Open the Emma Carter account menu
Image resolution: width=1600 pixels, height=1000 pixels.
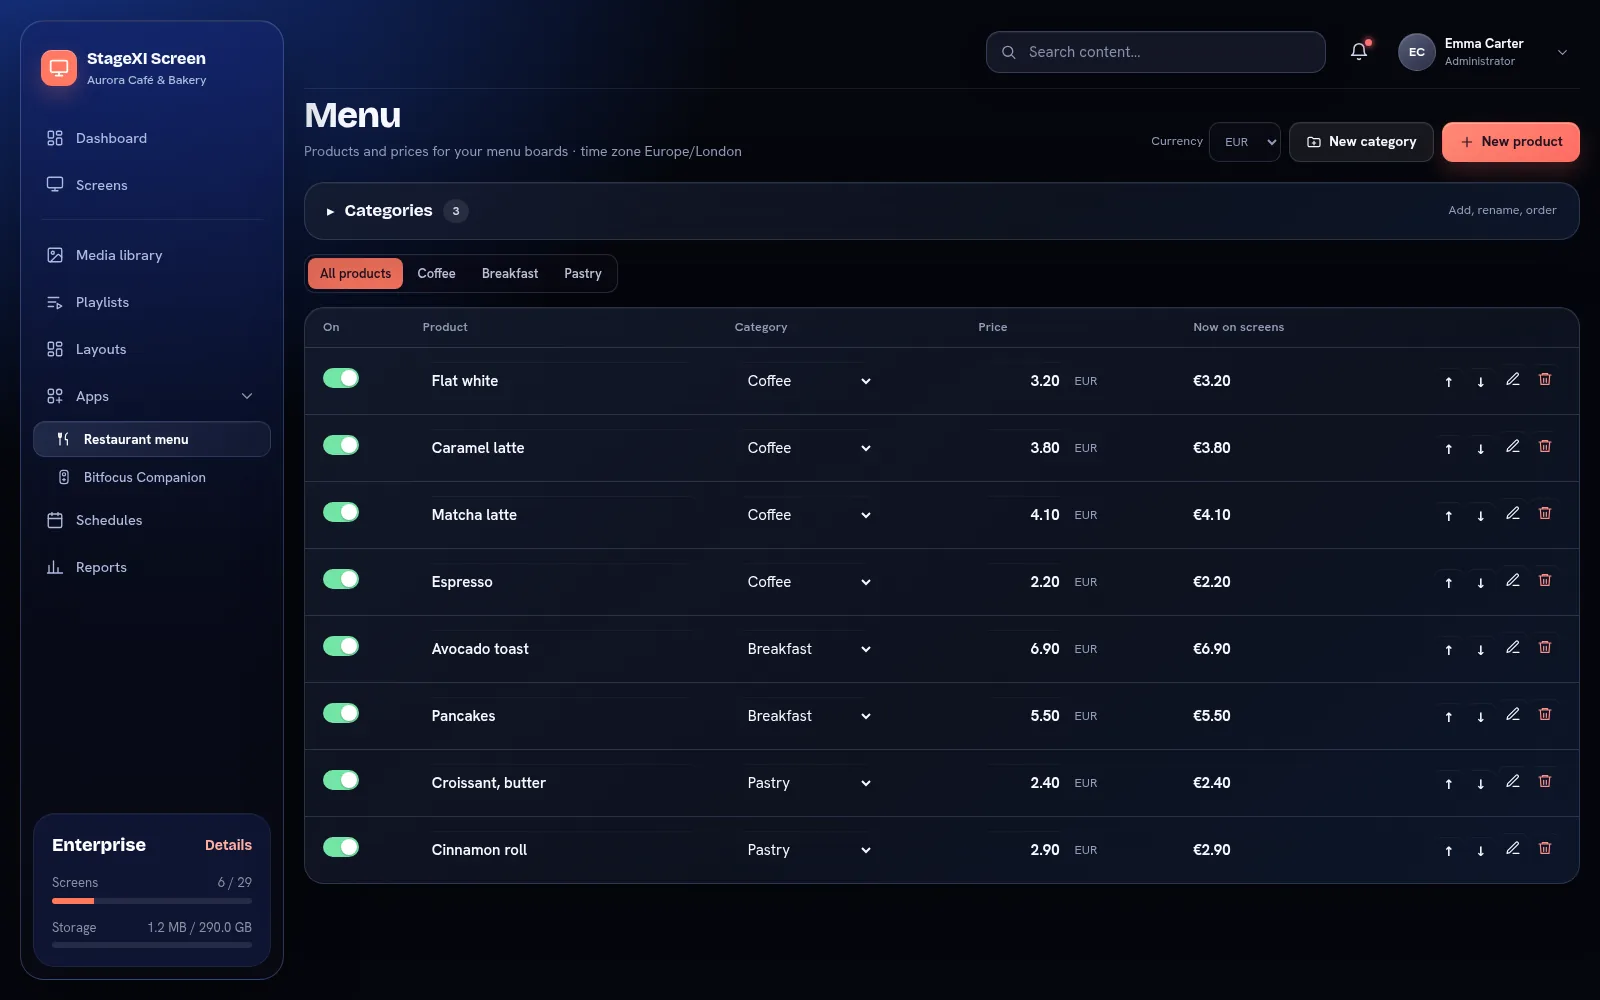(1484, 52)
